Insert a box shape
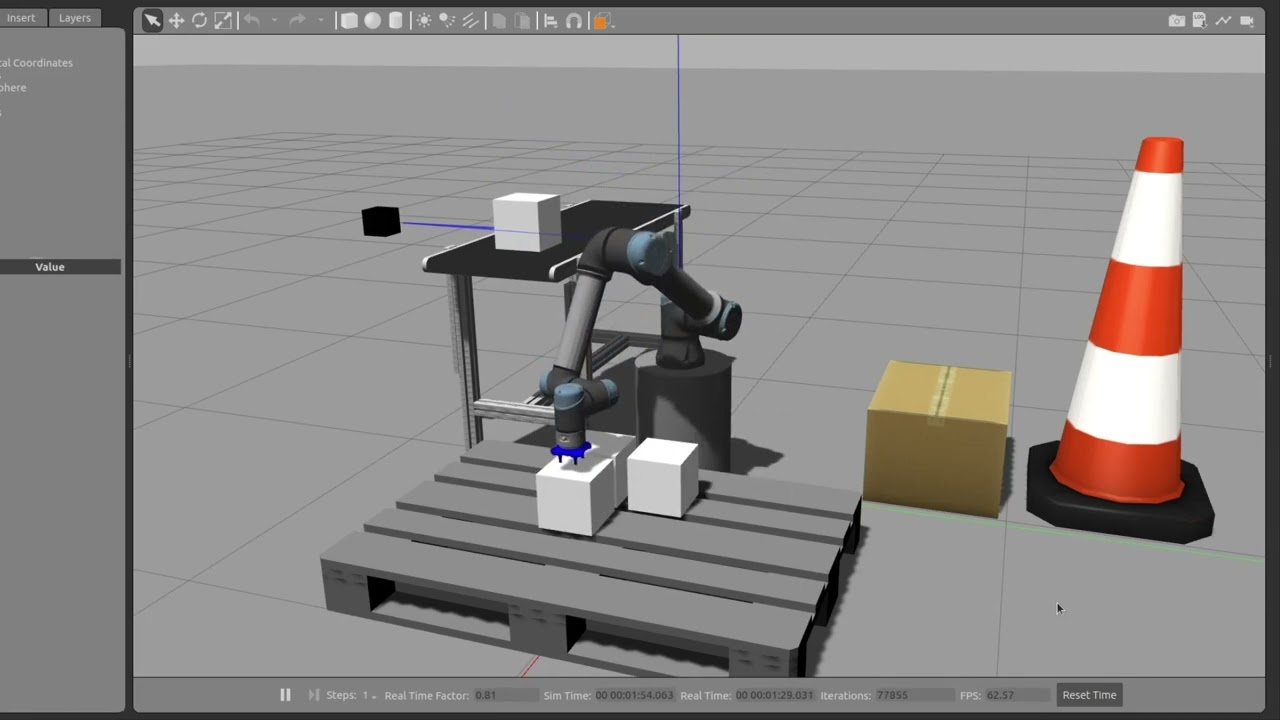This screenshot has width=1280, height=720. tap(349, 20)
